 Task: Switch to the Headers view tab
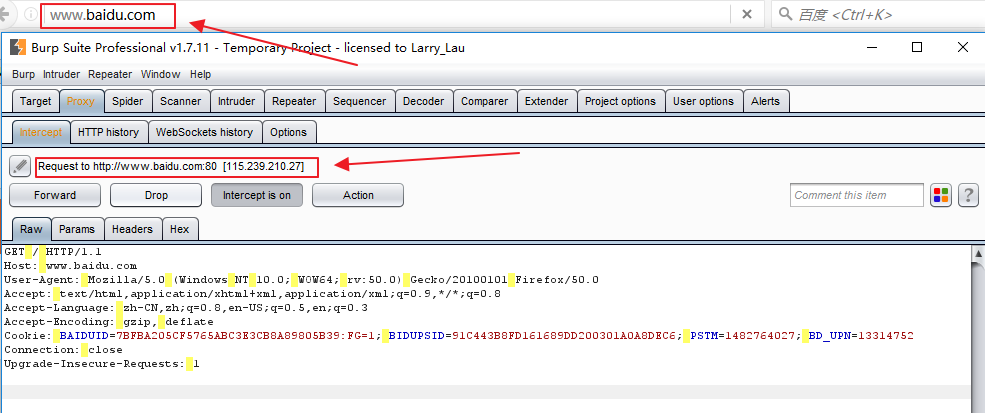tap(133, 229)
